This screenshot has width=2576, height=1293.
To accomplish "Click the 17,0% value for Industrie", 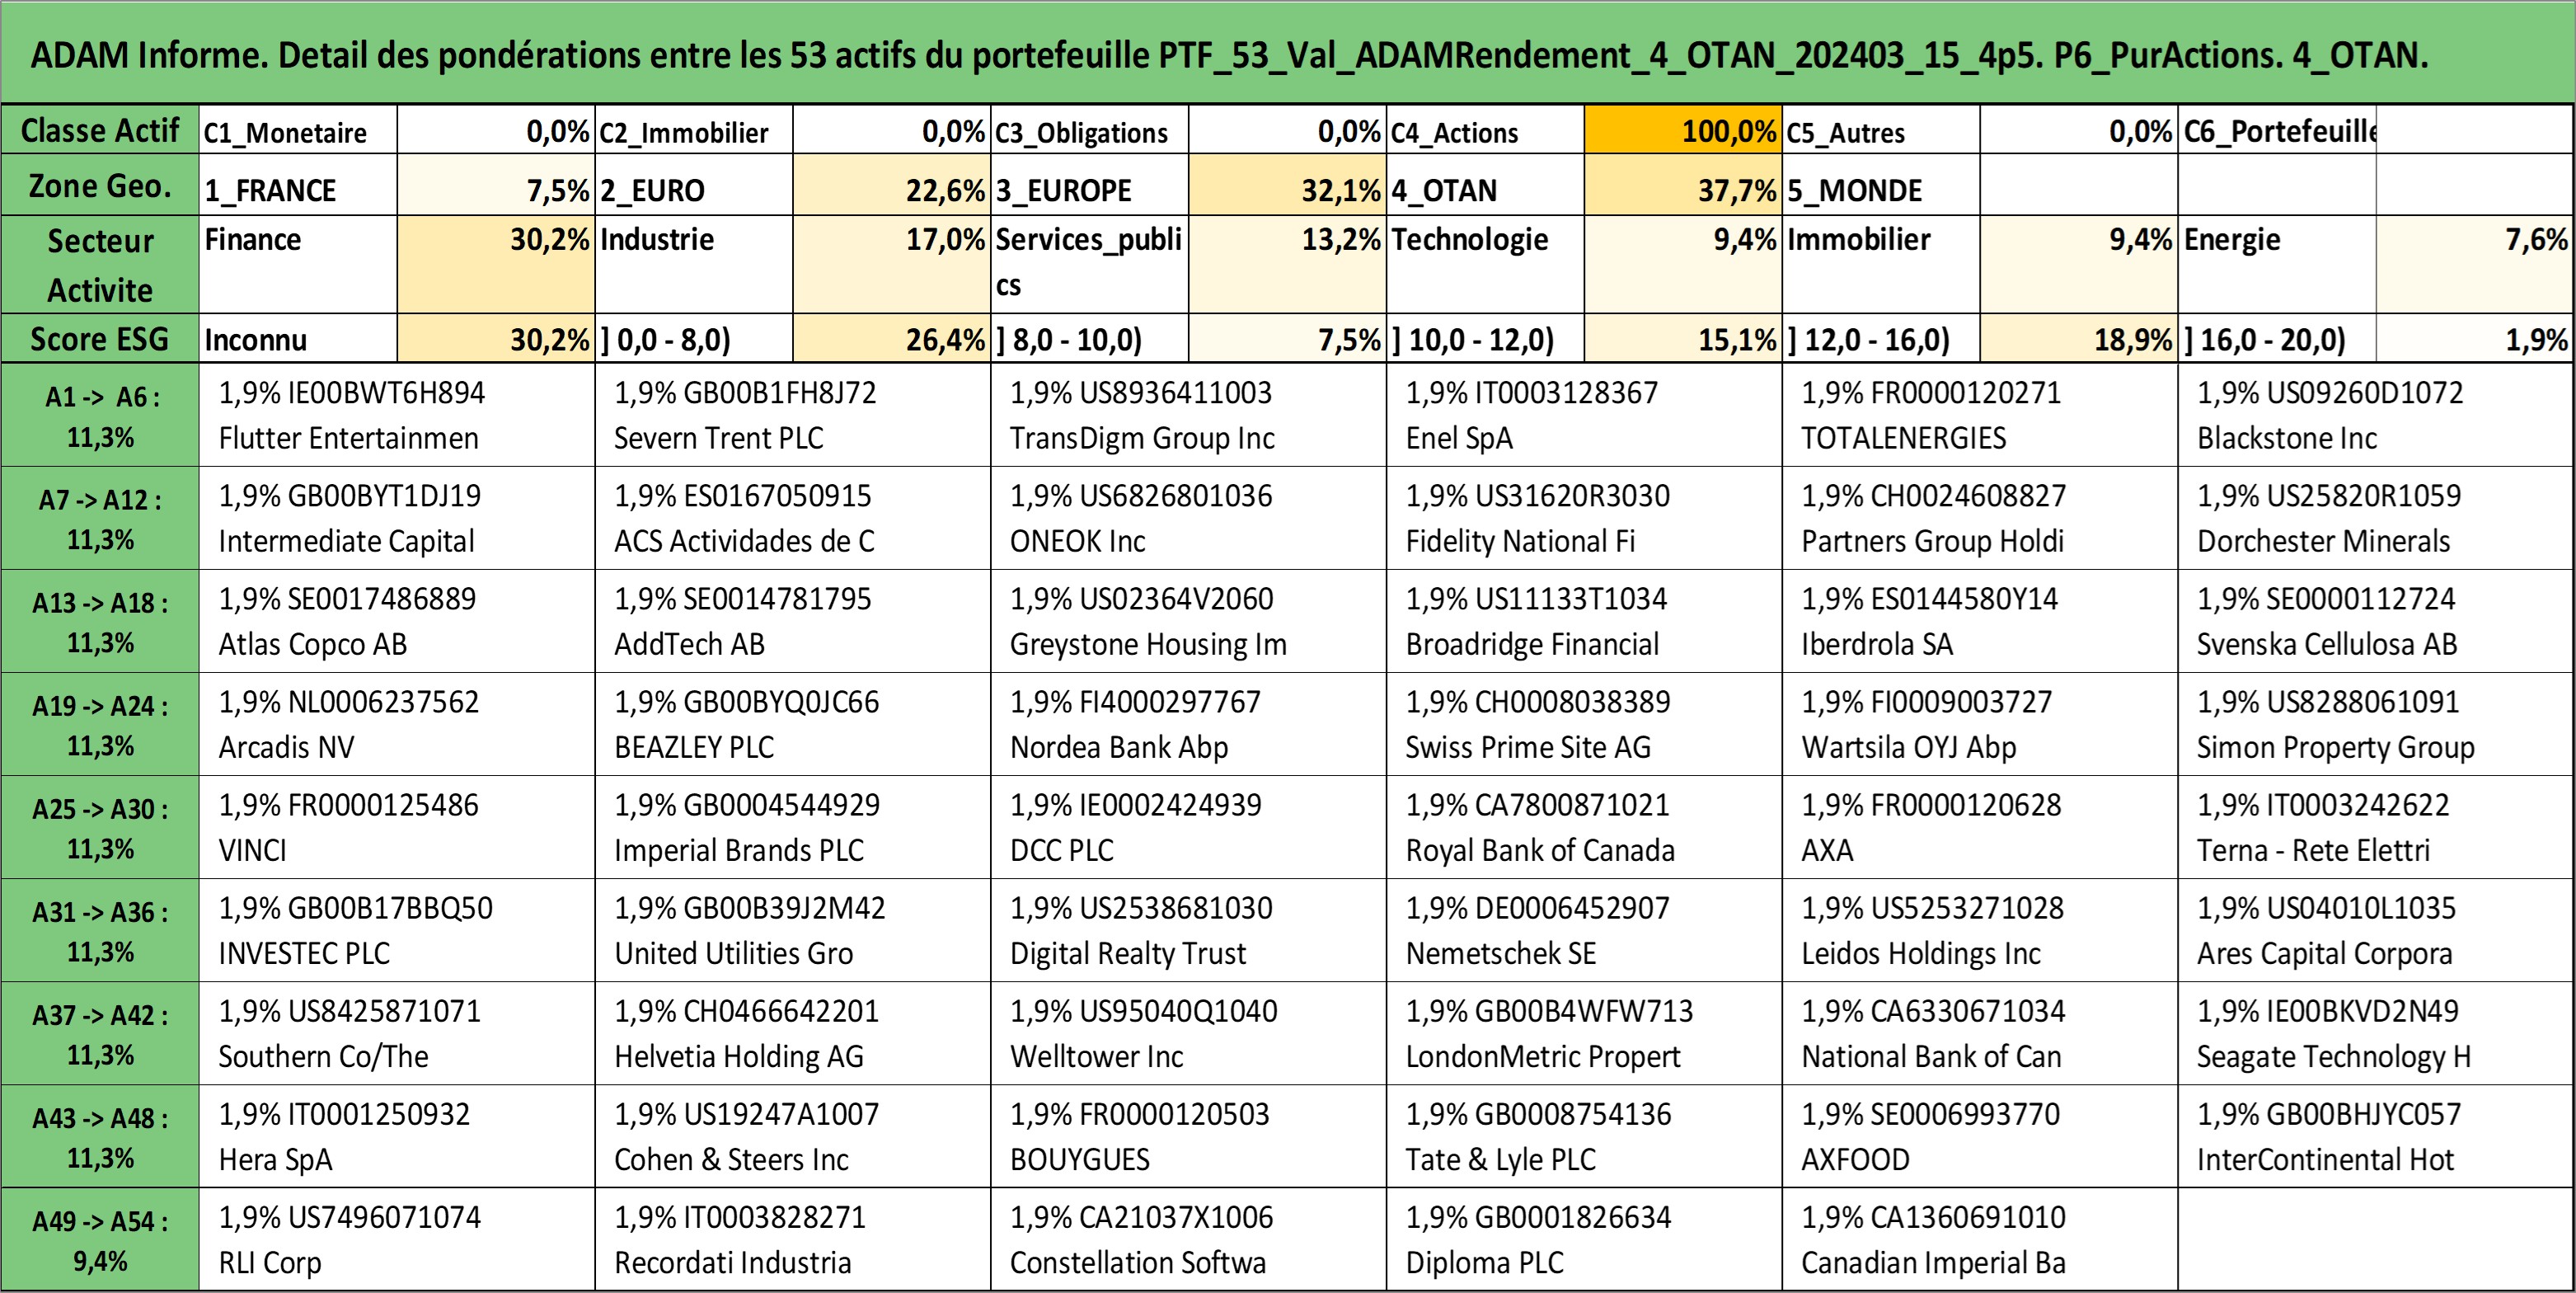I will point(892,265).
